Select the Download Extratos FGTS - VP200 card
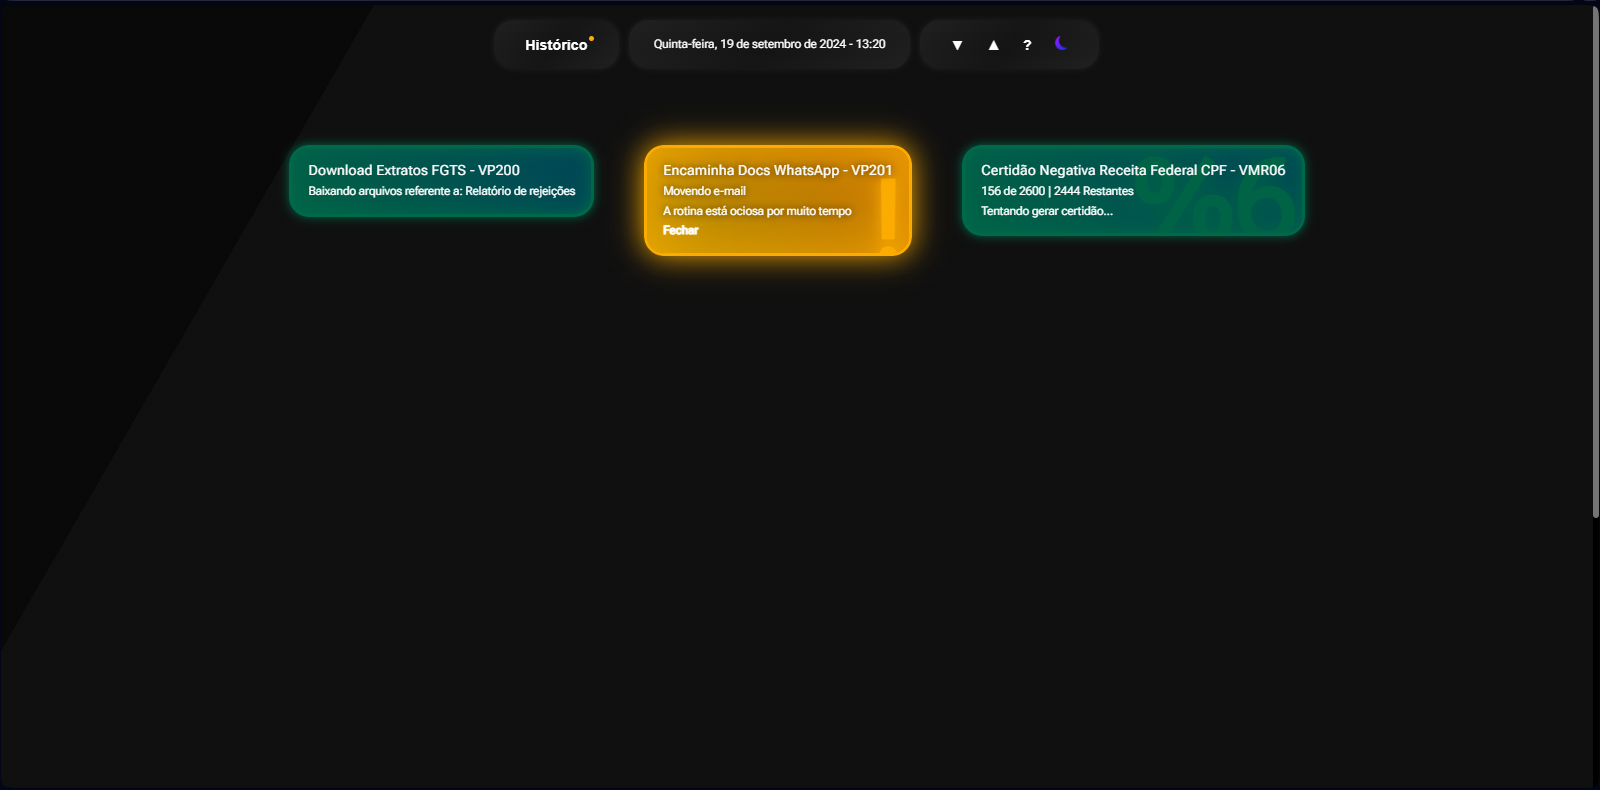1600x790 pixels. click(441, 181)
